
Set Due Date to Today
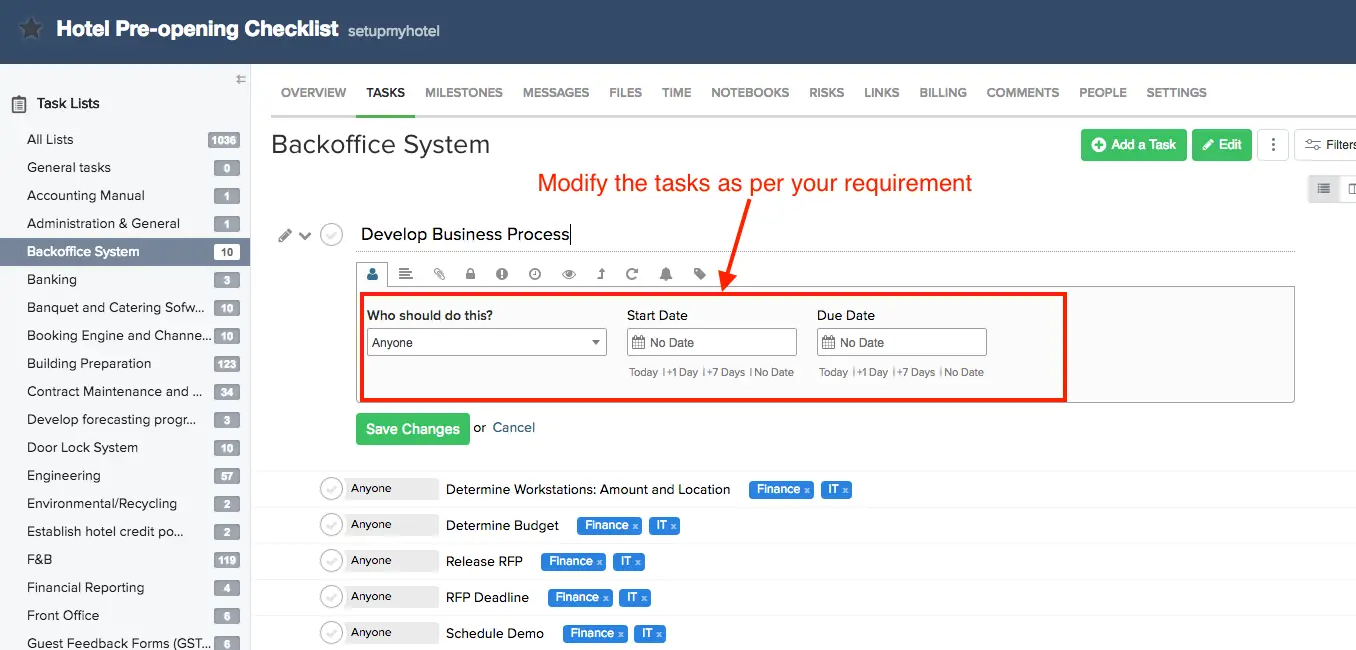833,372
